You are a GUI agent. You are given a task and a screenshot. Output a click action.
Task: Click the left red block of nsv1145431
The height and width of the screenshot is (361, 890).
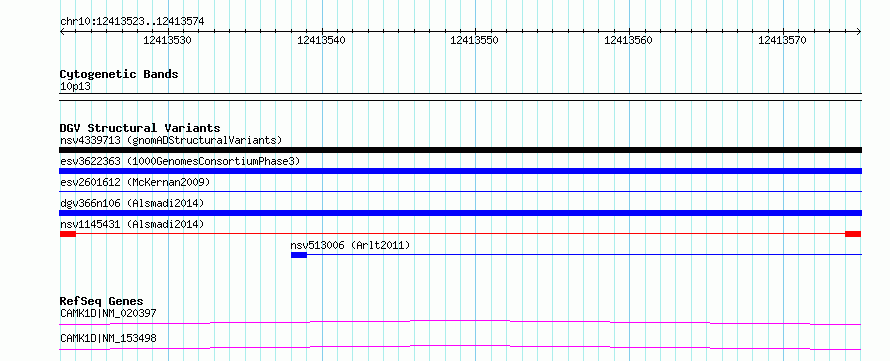coord(68,234)
